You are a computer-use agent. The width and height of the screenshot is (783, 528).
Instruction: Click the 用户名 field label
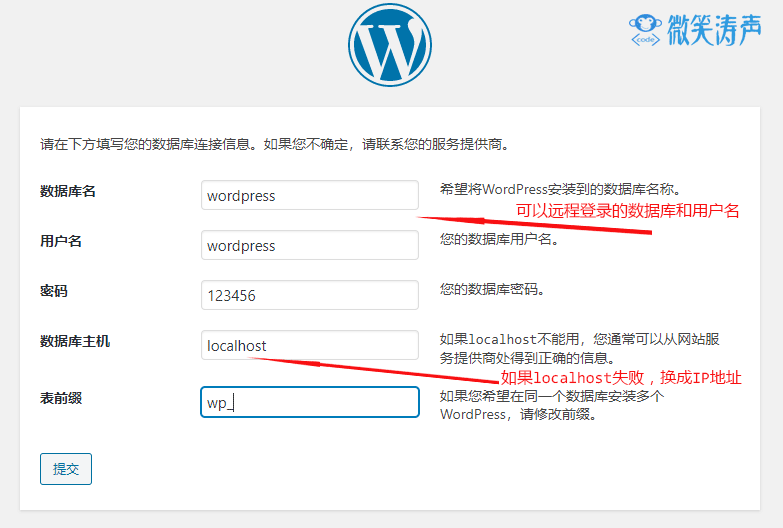(61, 241)
